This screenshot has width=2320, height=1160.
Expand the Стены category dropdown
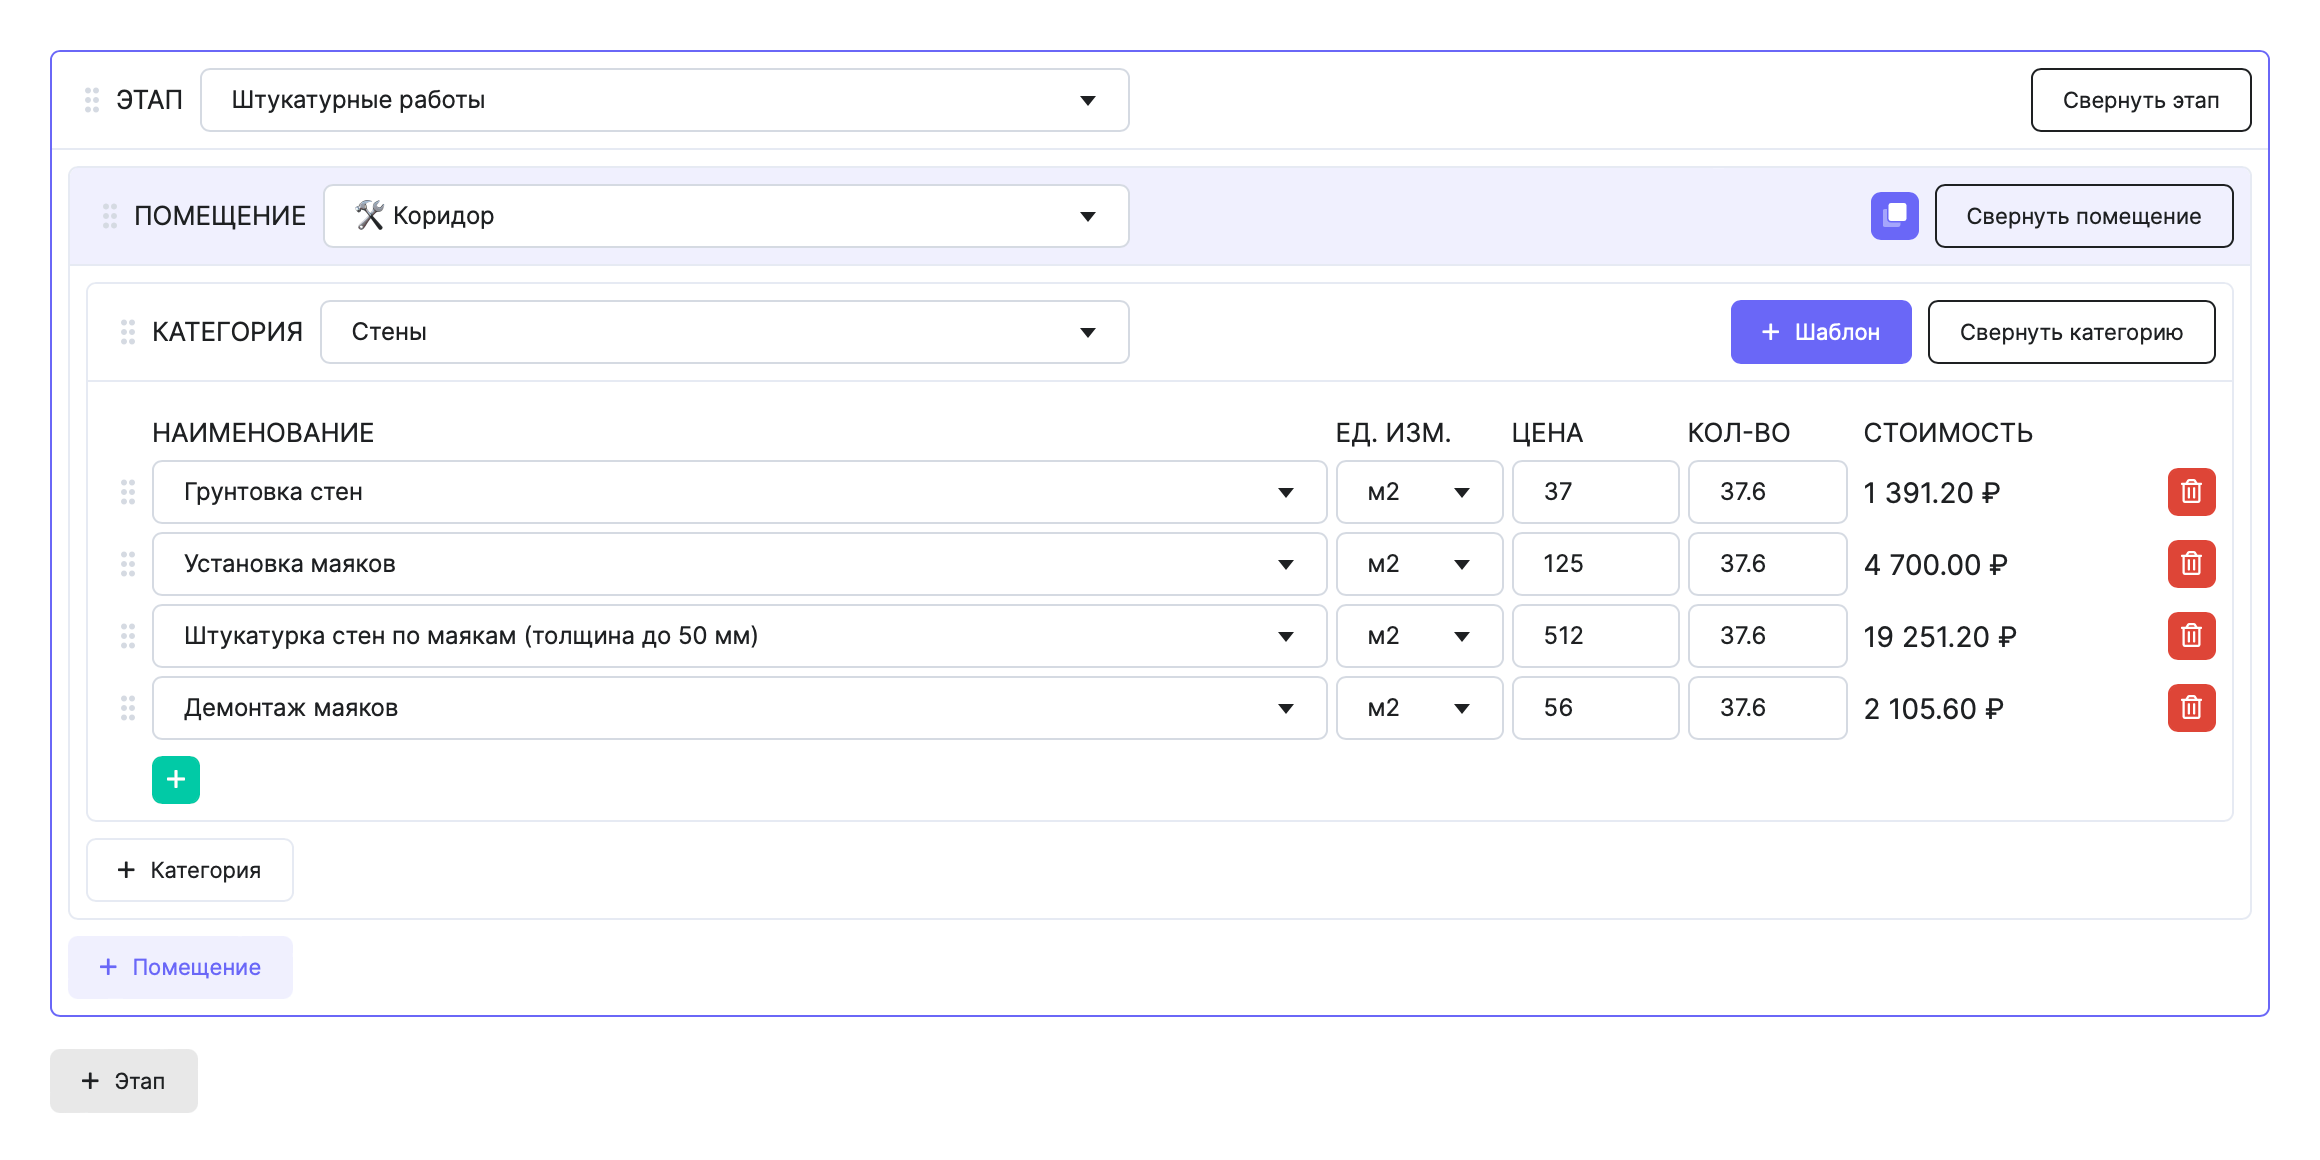coord(724,332)
